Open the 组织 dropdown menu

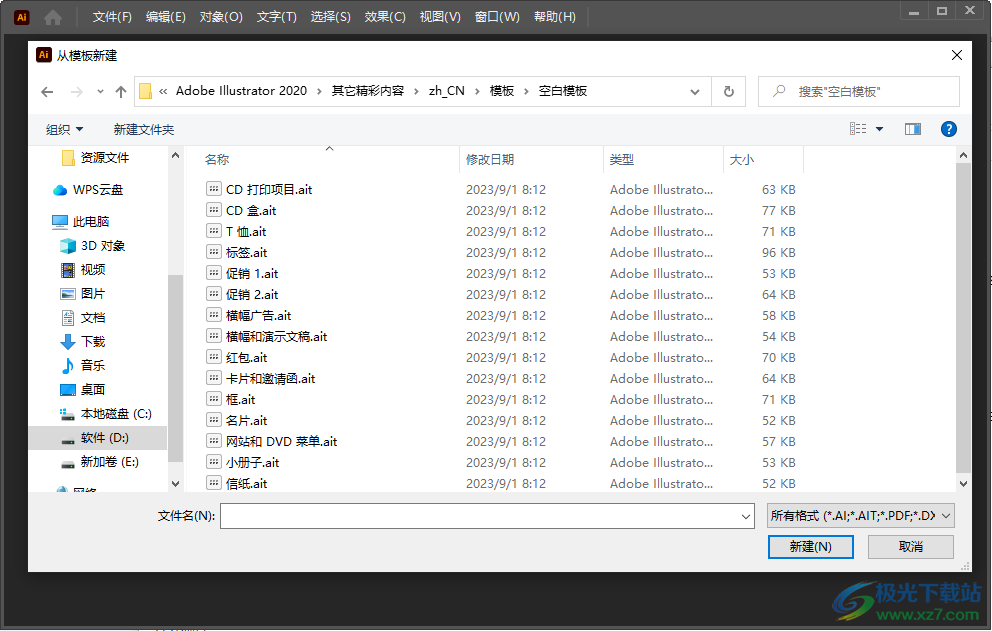click(65, 130)
